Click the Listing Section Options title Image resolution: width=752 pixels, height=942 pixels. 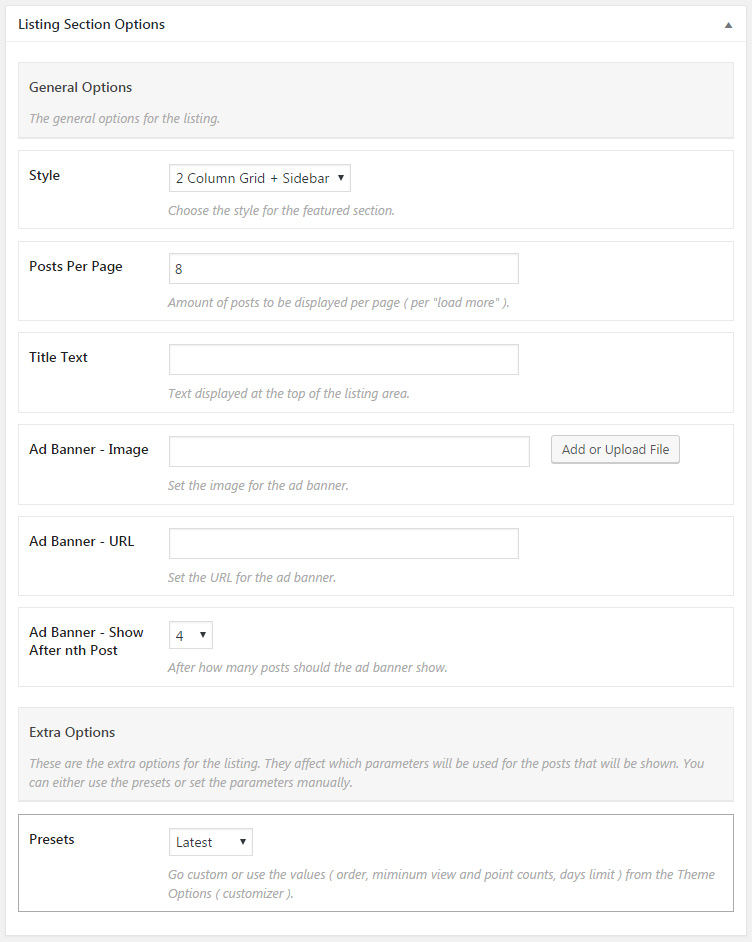click(92, 24)
